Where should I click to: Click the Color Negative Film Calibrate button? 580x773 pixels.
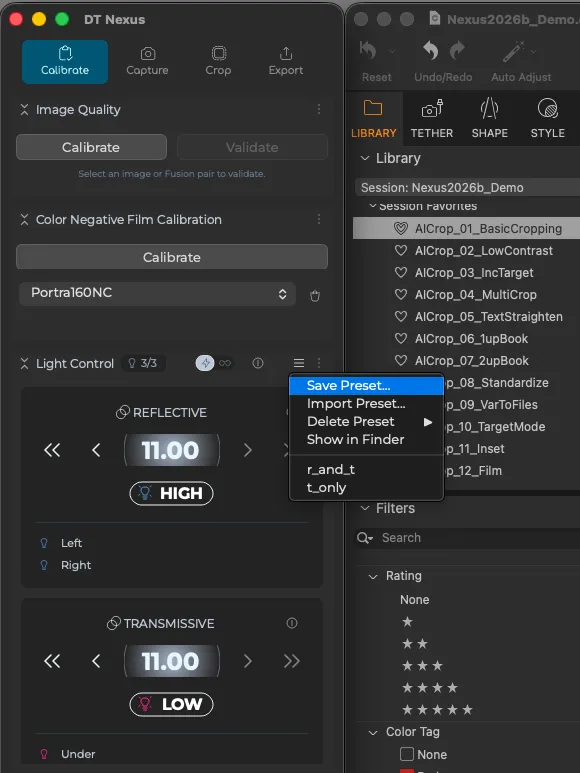click(x=171, y=257)
